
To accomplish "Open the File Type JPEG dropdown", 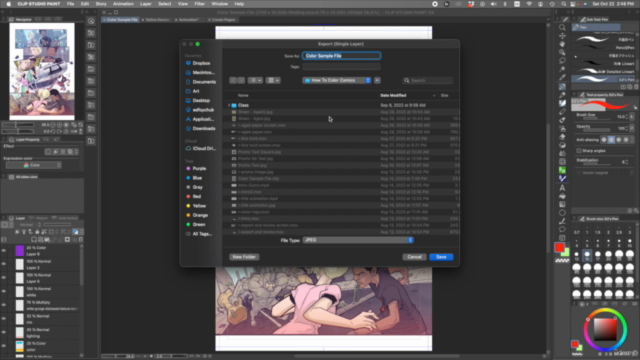I will (x=358, y=240).
